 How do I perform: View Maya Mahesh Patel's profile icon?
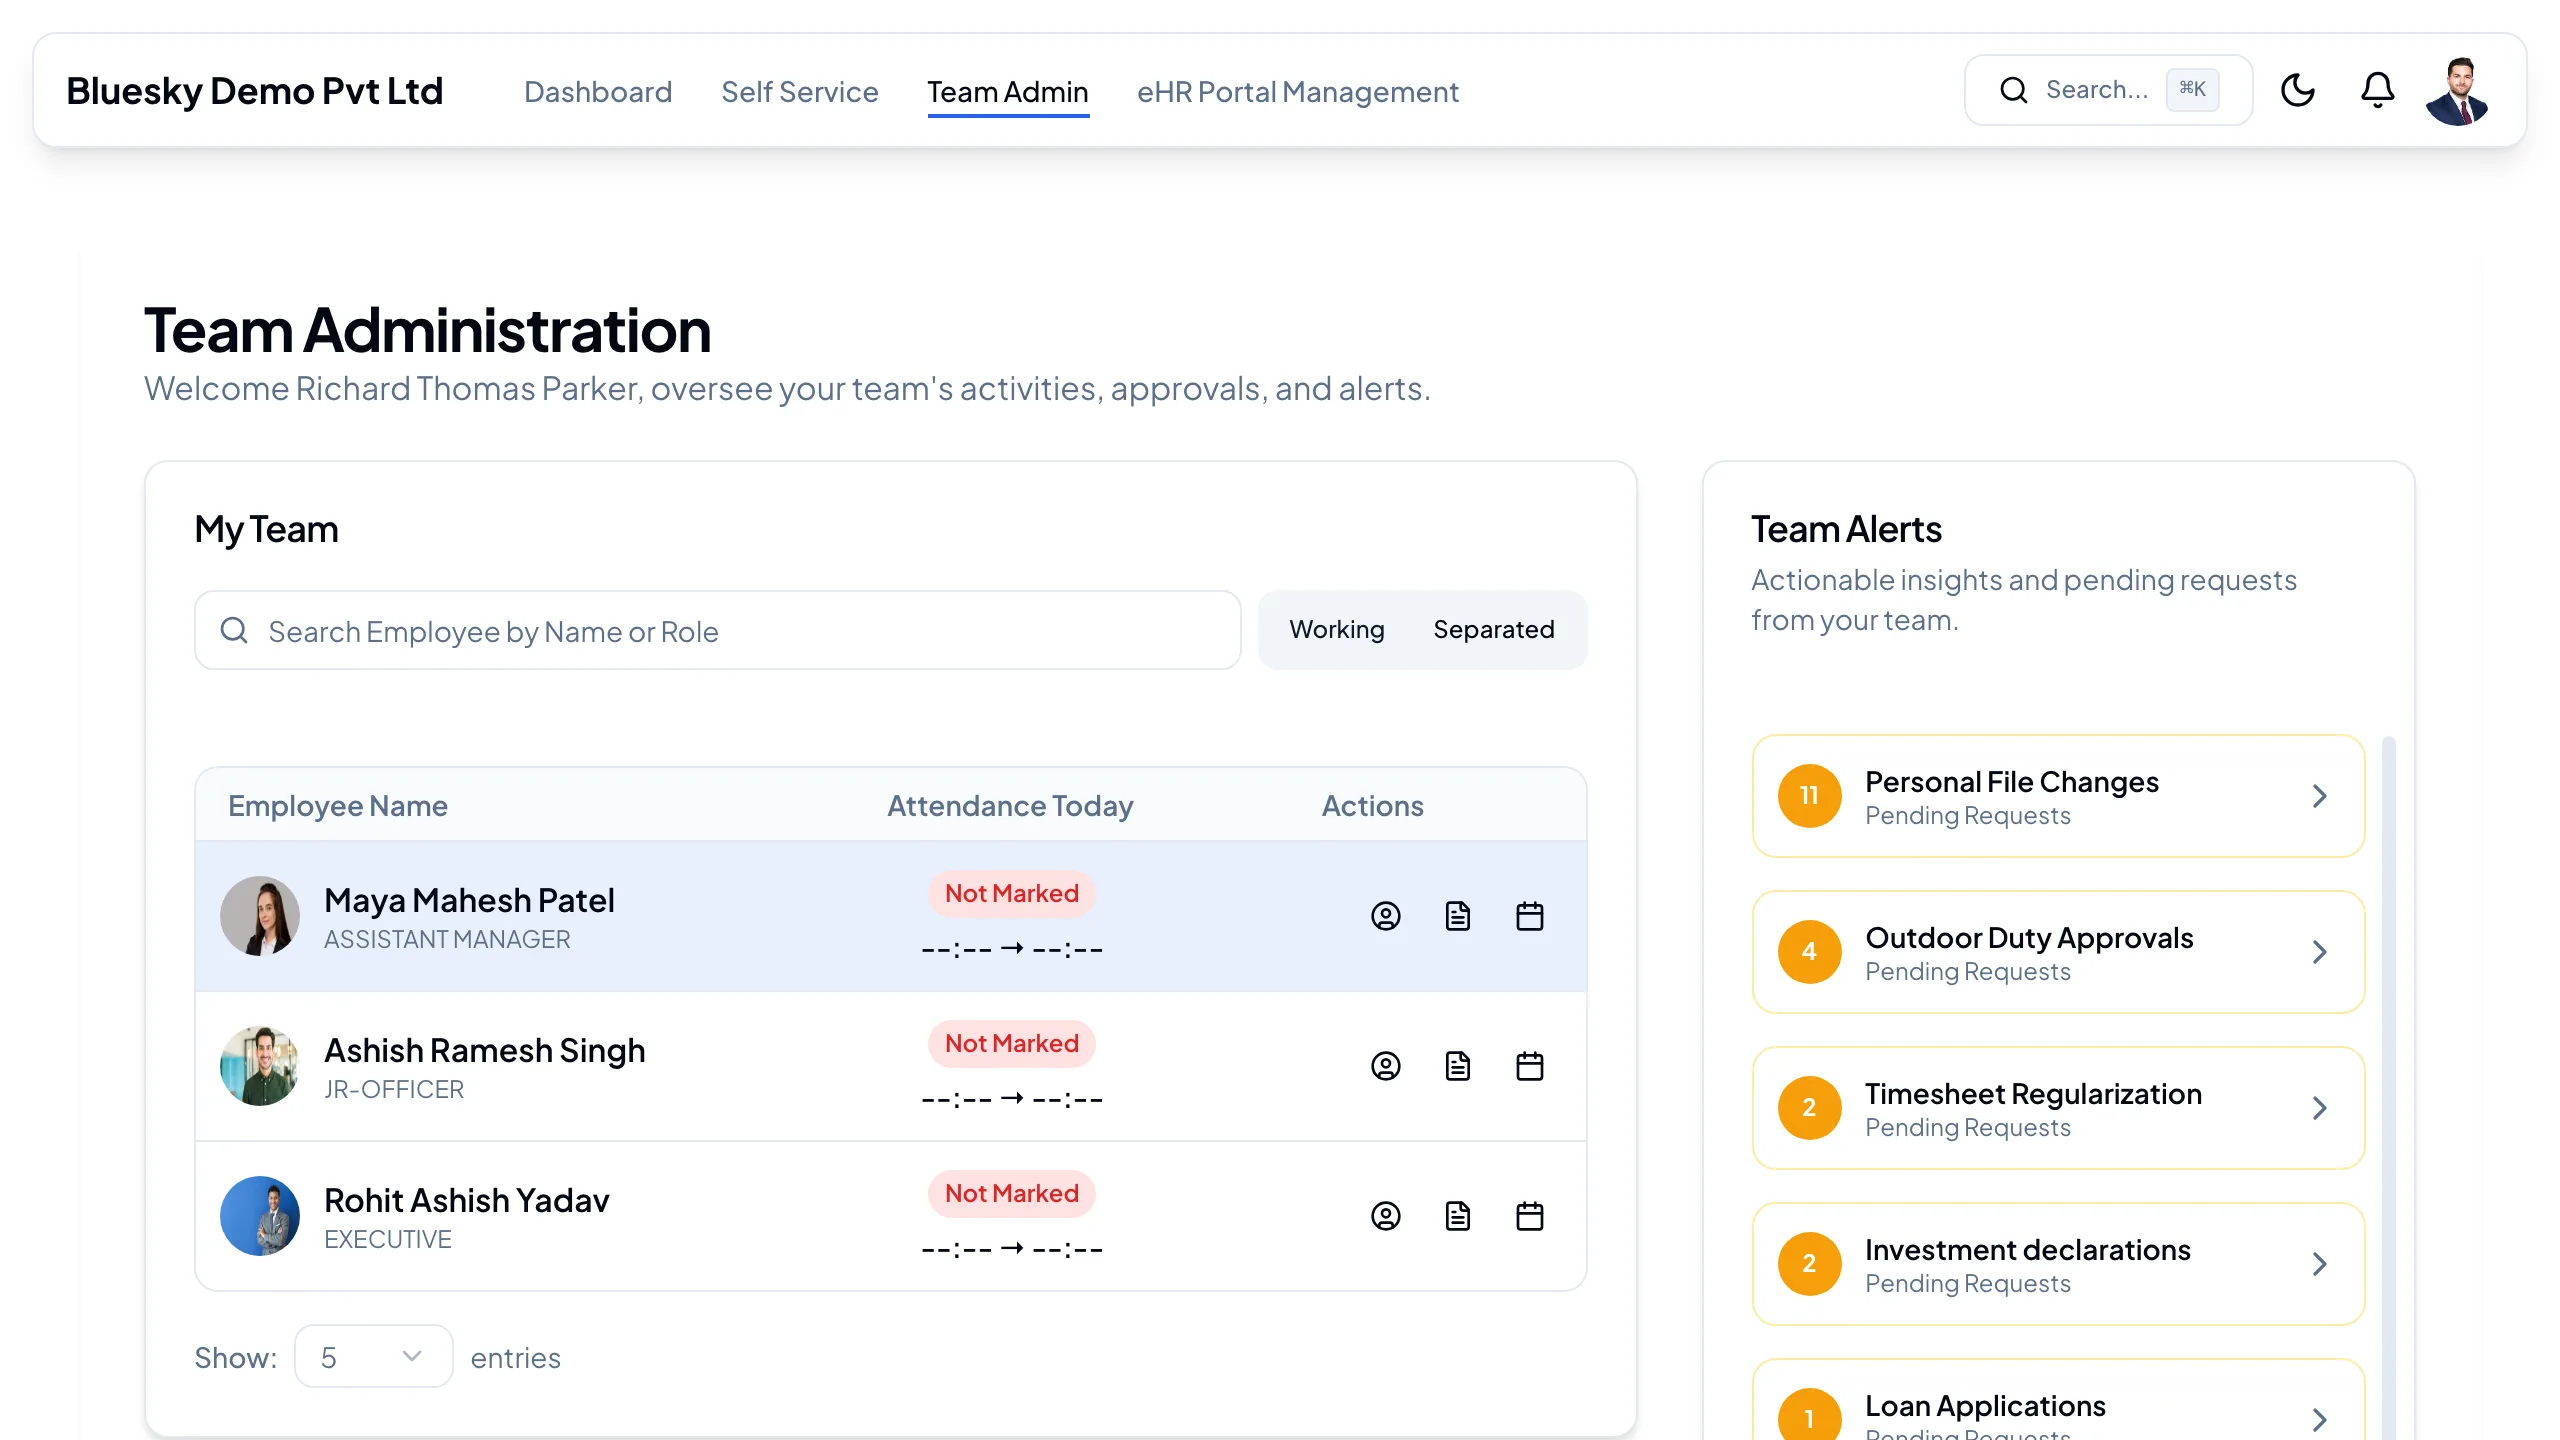(x=1385, y=916)
